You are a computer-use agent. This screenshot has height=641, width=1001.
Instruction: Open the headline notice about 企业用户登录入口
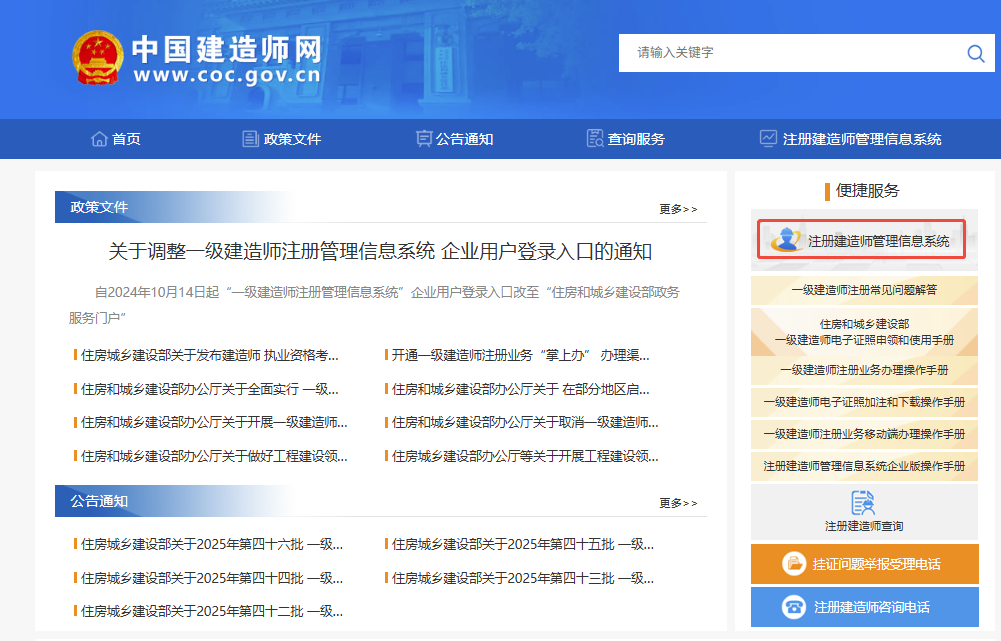point(380,251)
